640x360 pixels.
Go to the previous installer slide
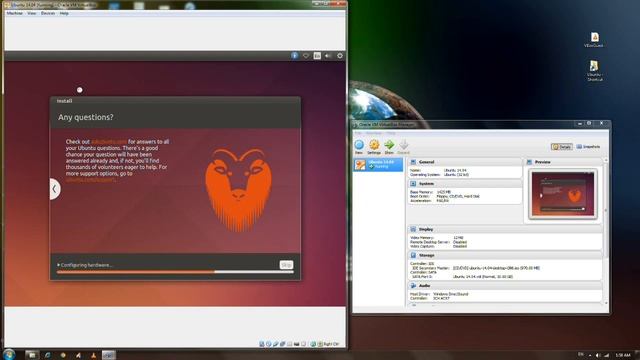[x=55, y=189]
